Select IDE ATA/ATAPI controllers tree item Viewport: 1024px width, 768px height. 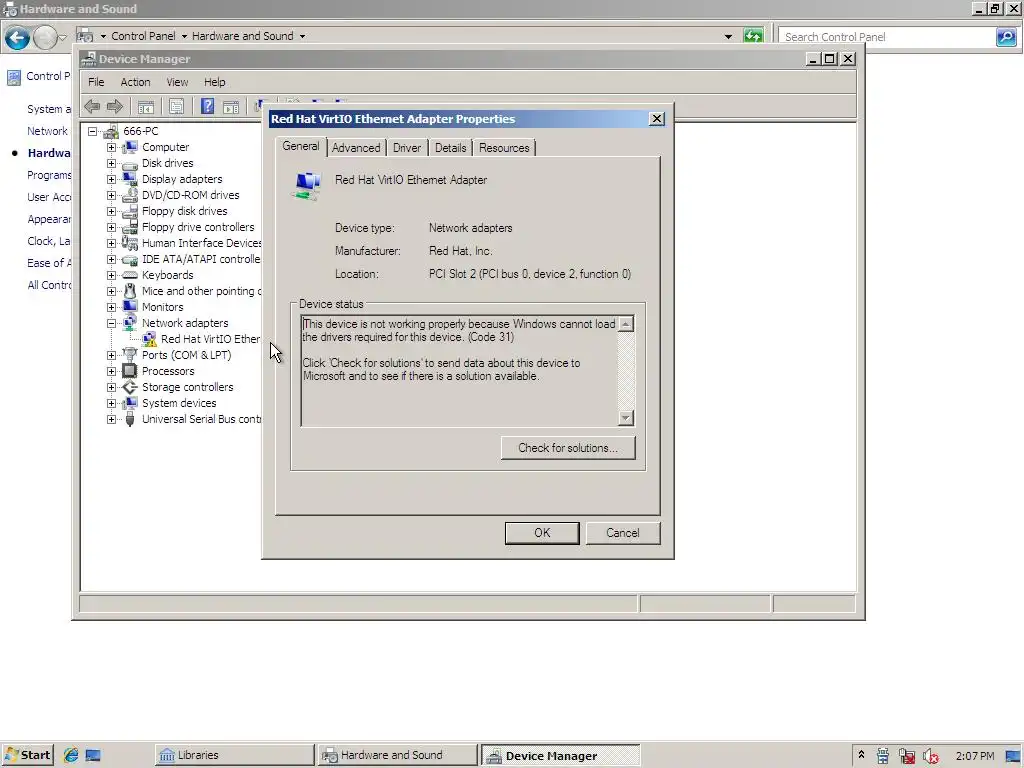click(x=201, y=259)
